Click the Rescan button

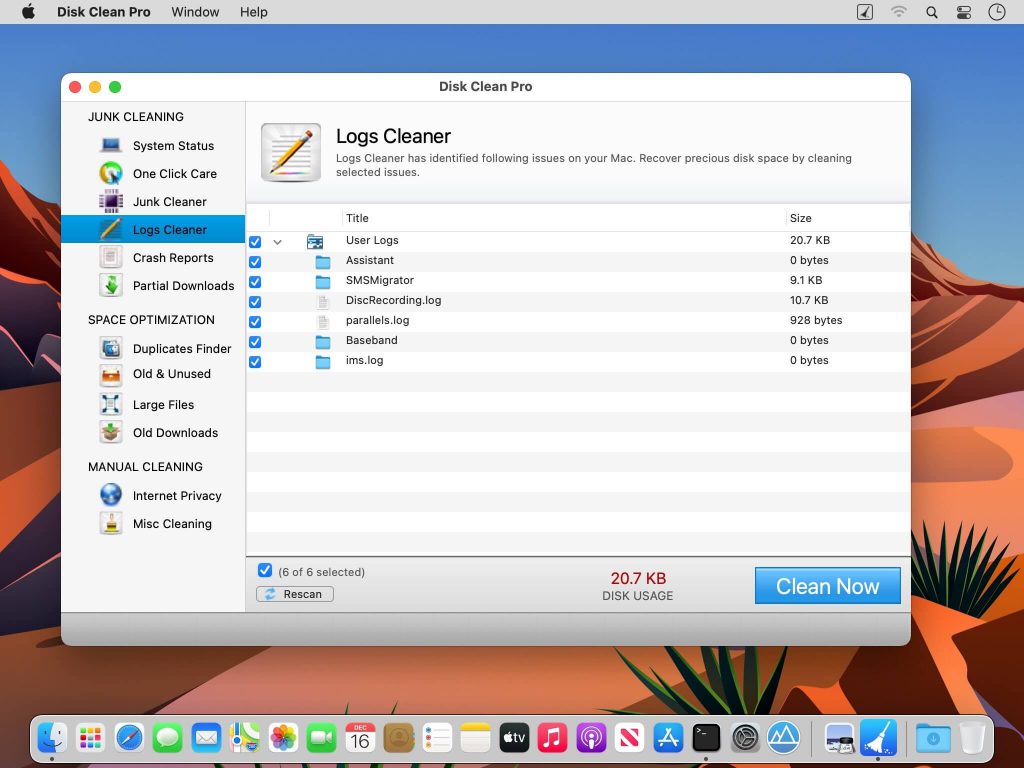coord(294,593)
